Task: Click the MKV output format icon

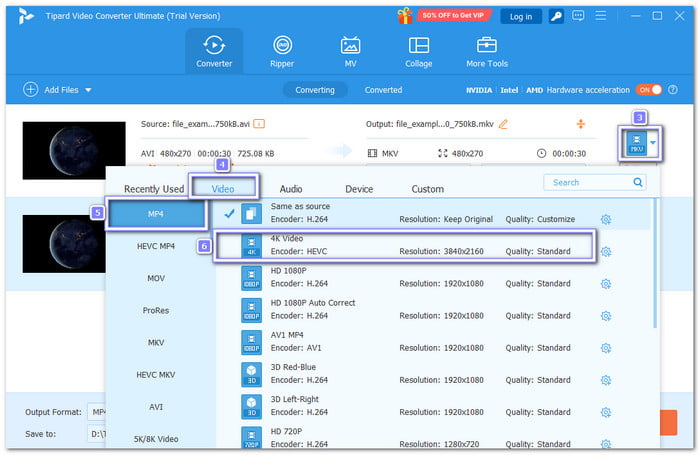Action: pos(637,143)
